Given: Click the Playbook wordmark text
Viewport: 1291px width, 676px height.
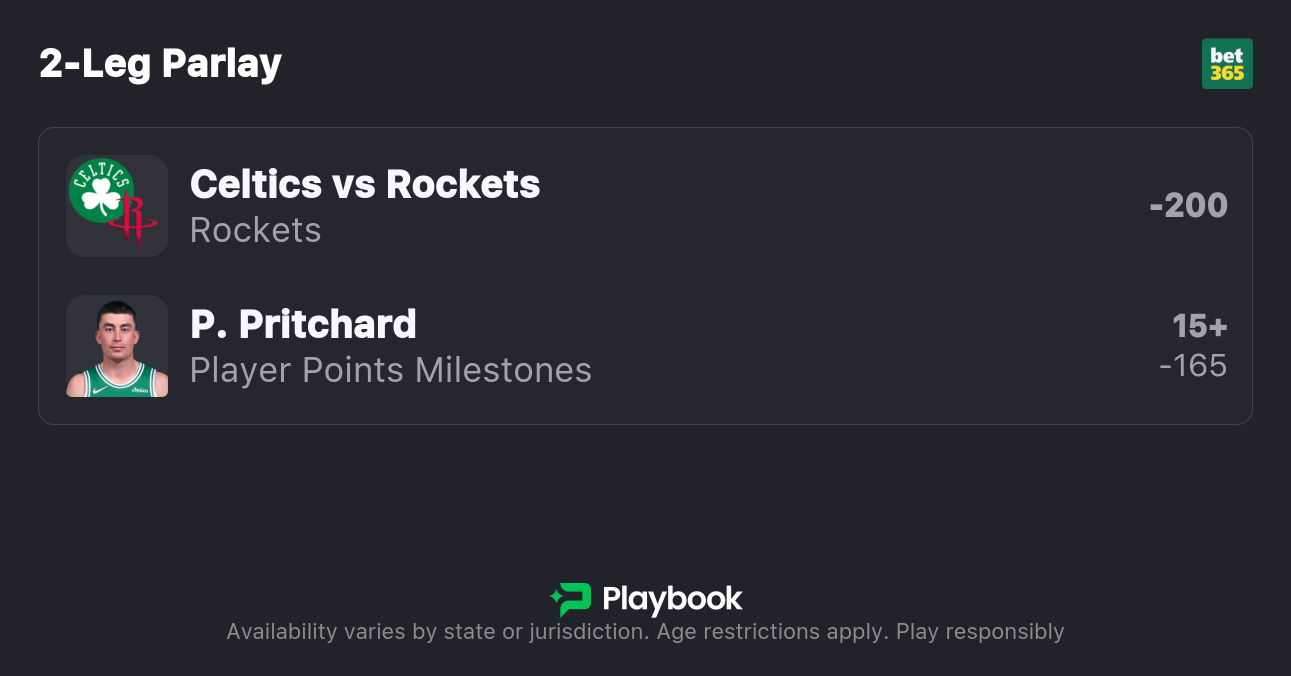Looking at the screenshot, I should [x=672, y=599].
